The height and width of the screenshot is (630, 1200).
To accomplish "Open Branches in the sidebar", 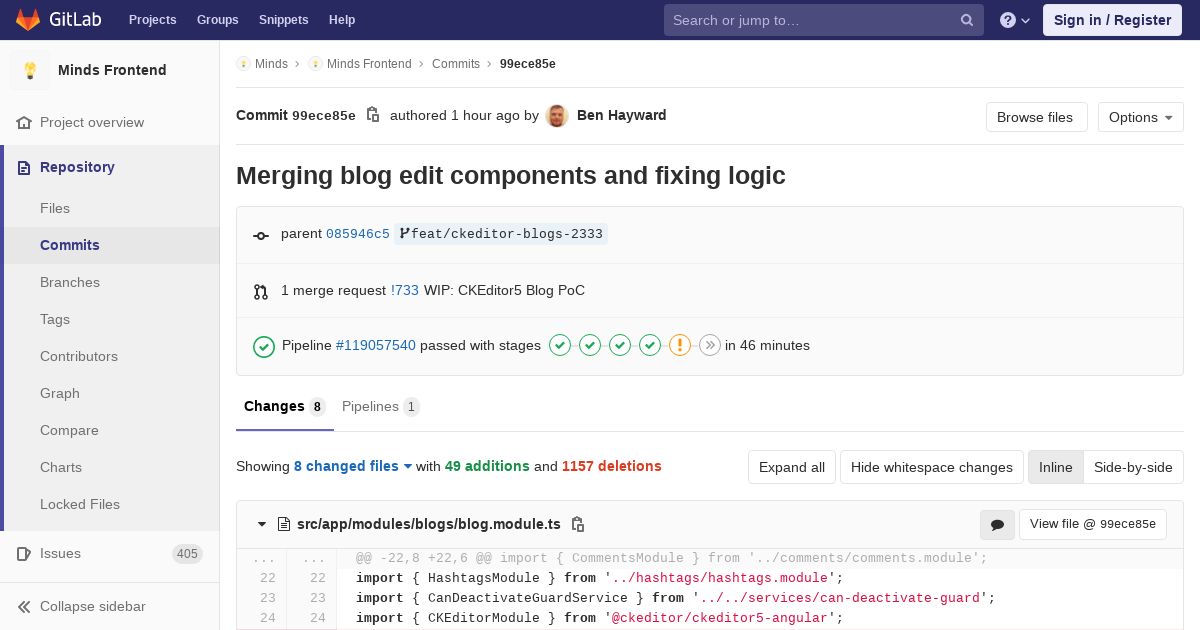I will (x=70, y=282).
